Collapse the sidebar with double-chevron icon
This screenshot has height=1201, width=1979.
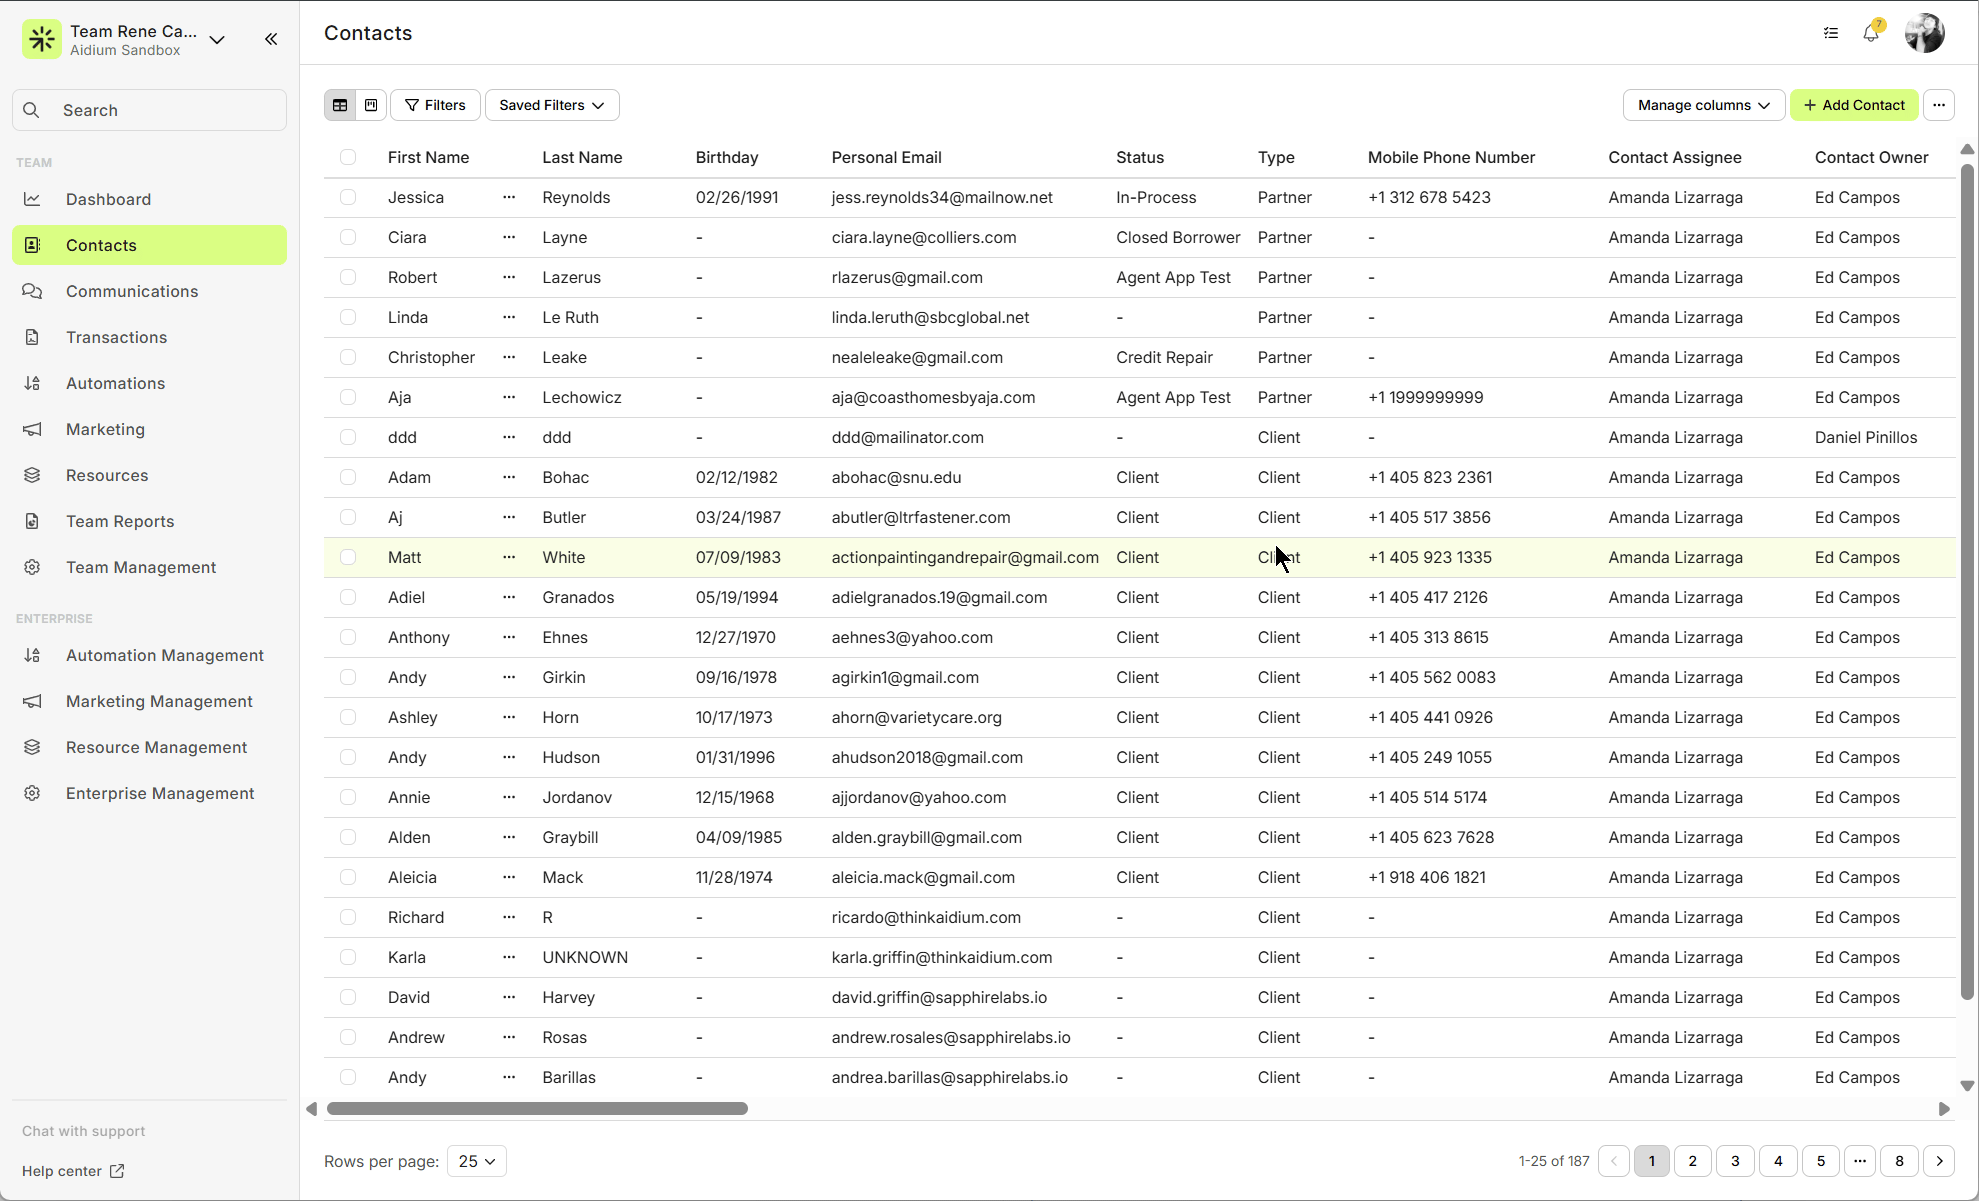coord(271,39)
